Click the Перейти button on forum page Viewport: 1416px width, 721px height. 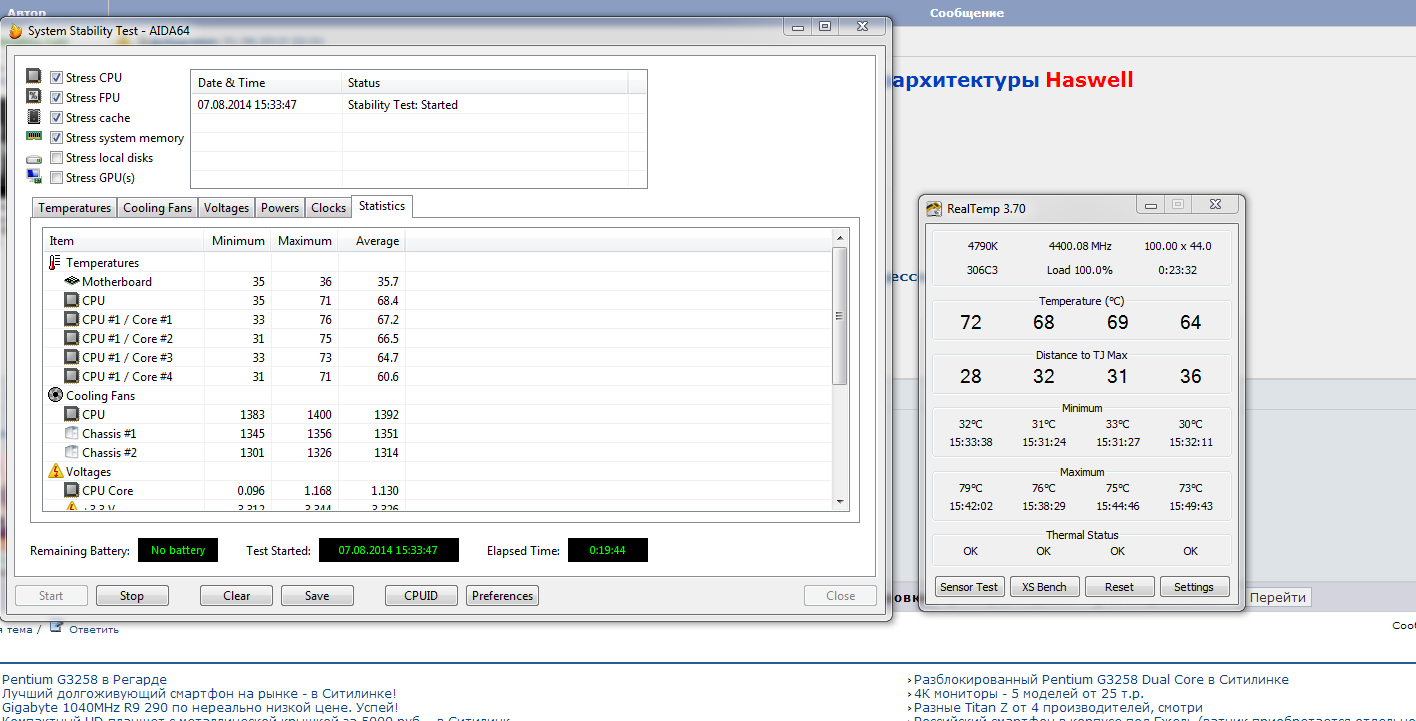pyautogui.click(x=1278, y=597)
